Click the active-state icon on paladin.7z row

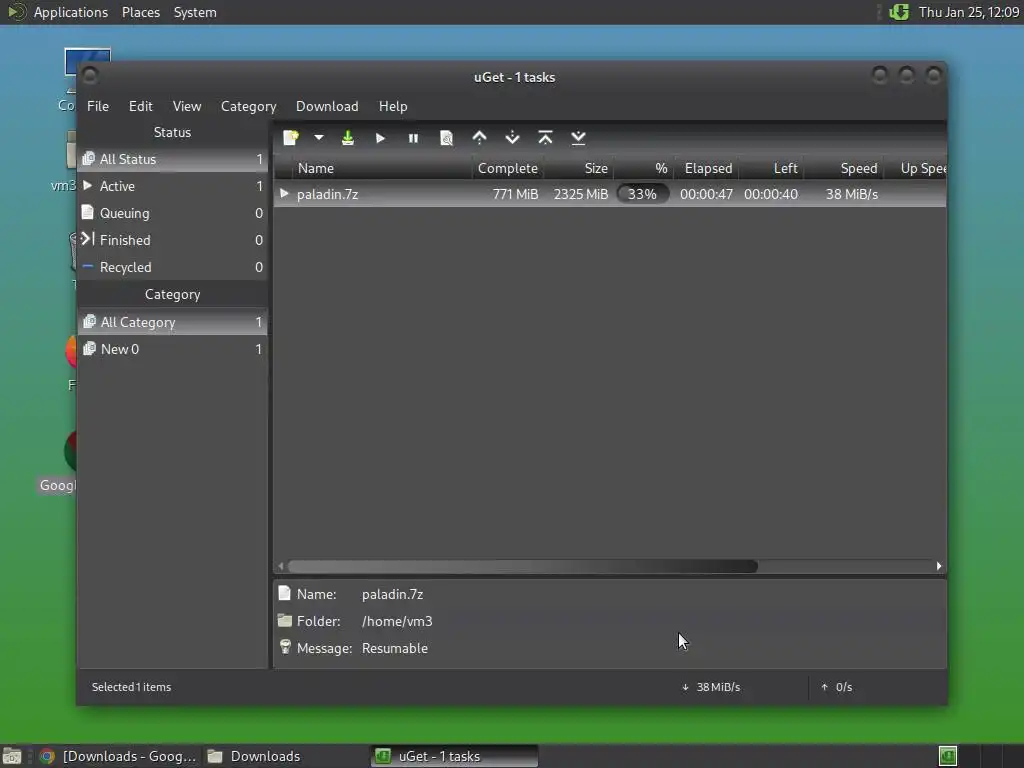284,193
